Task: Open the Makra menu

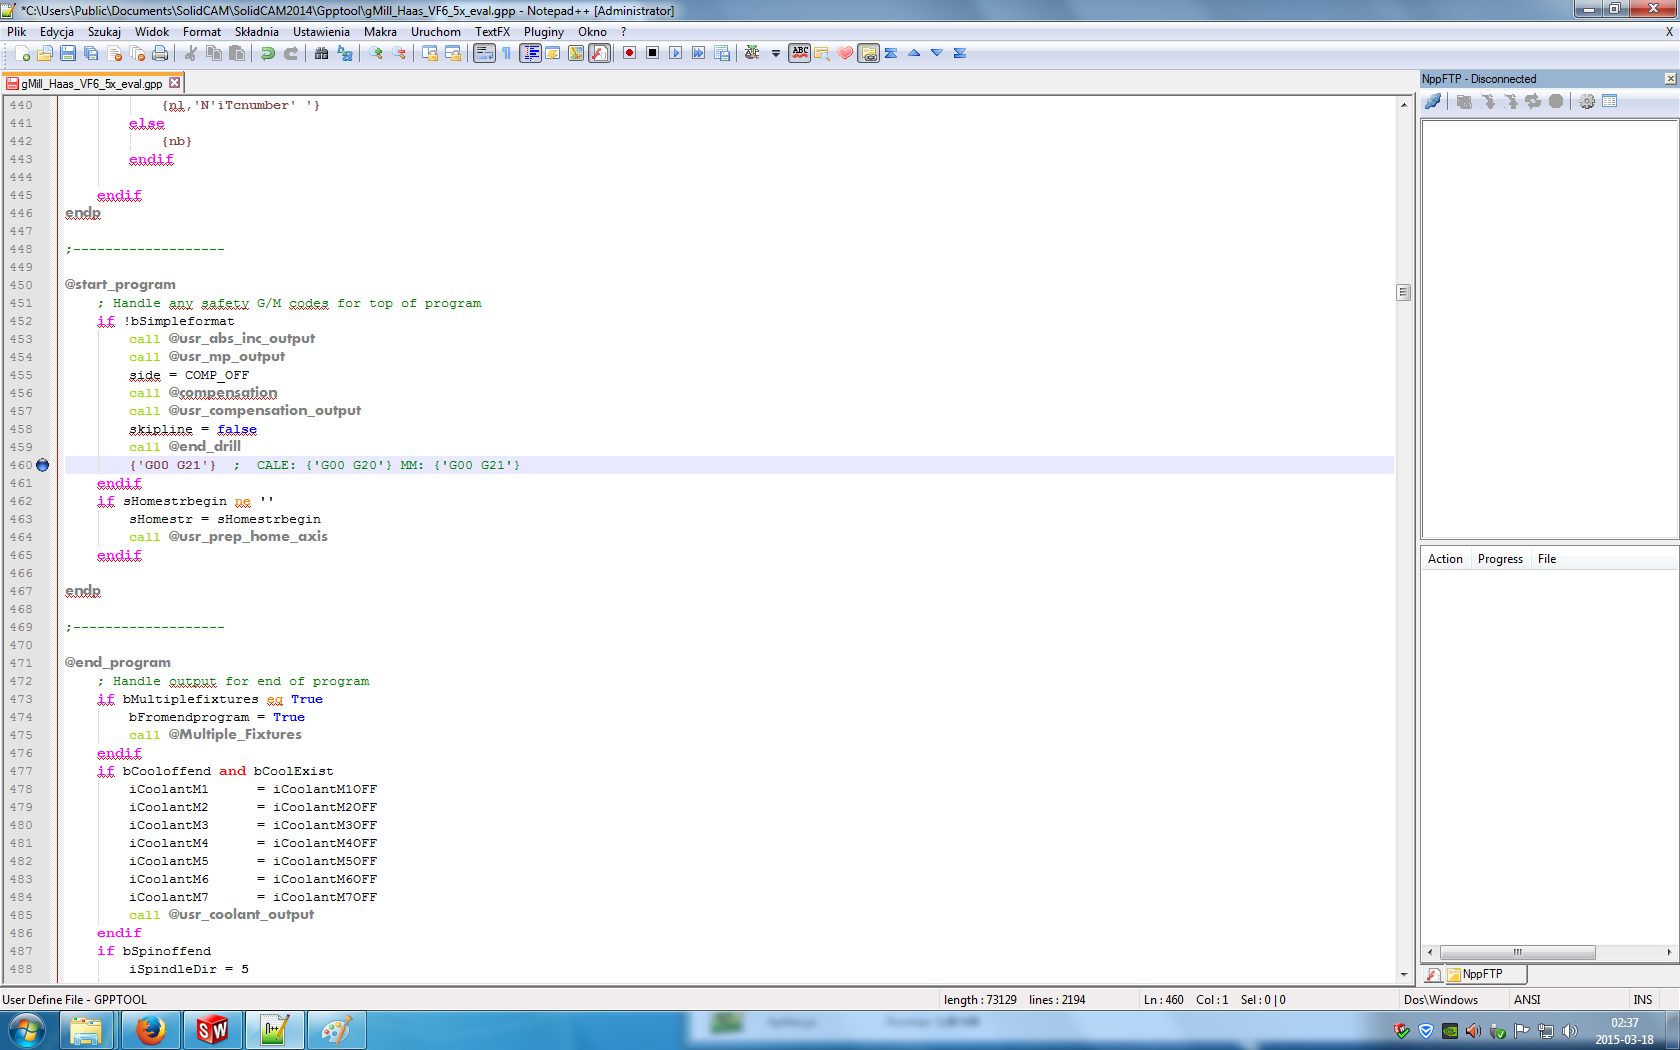Action: [380, 31]
